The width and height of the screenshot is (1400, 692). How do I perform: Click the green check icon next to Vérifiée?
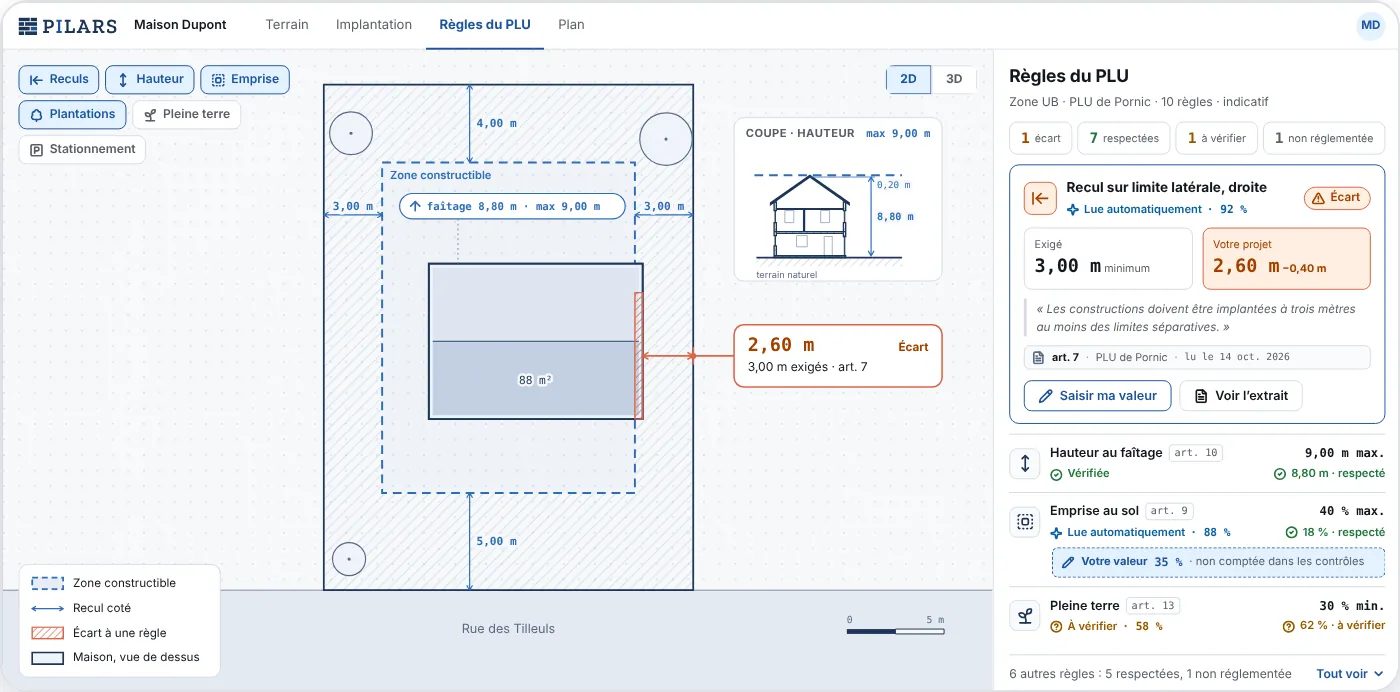click(1056, 474)
